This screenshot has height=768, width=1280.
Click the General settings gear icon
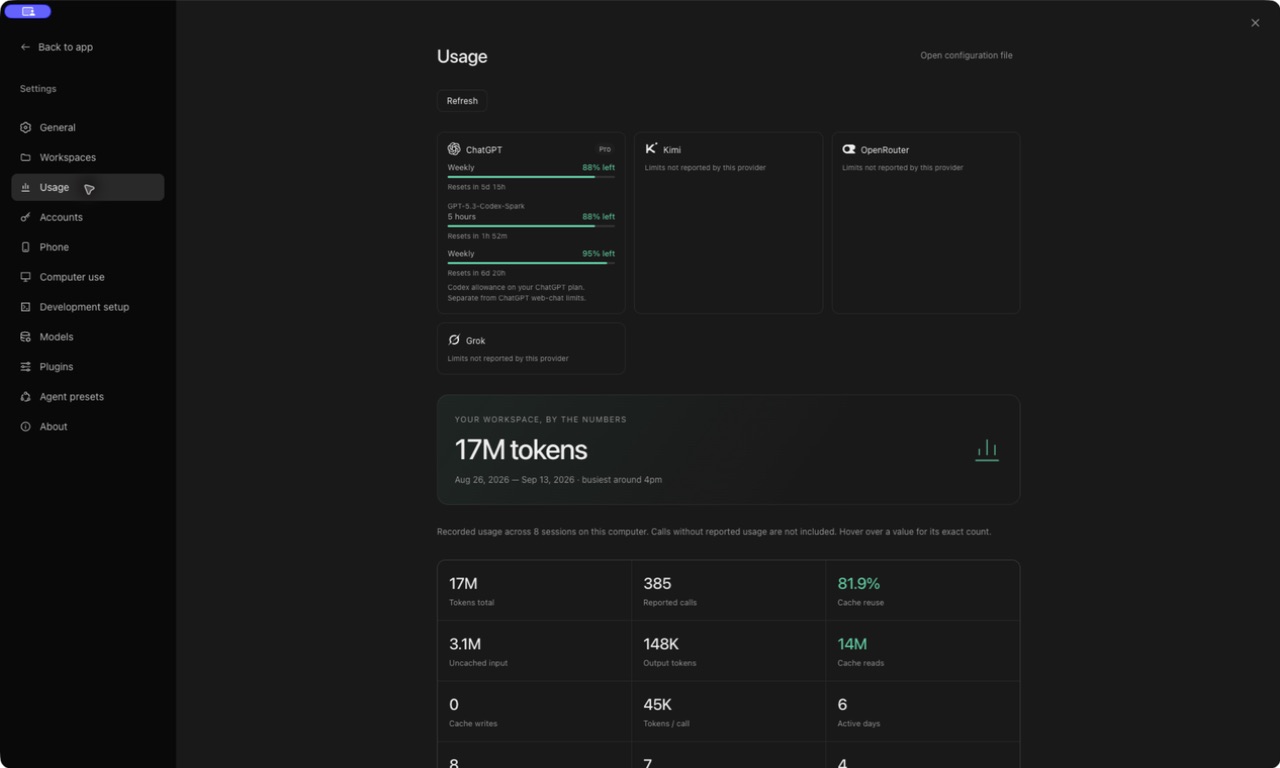(x=26, y=128)
